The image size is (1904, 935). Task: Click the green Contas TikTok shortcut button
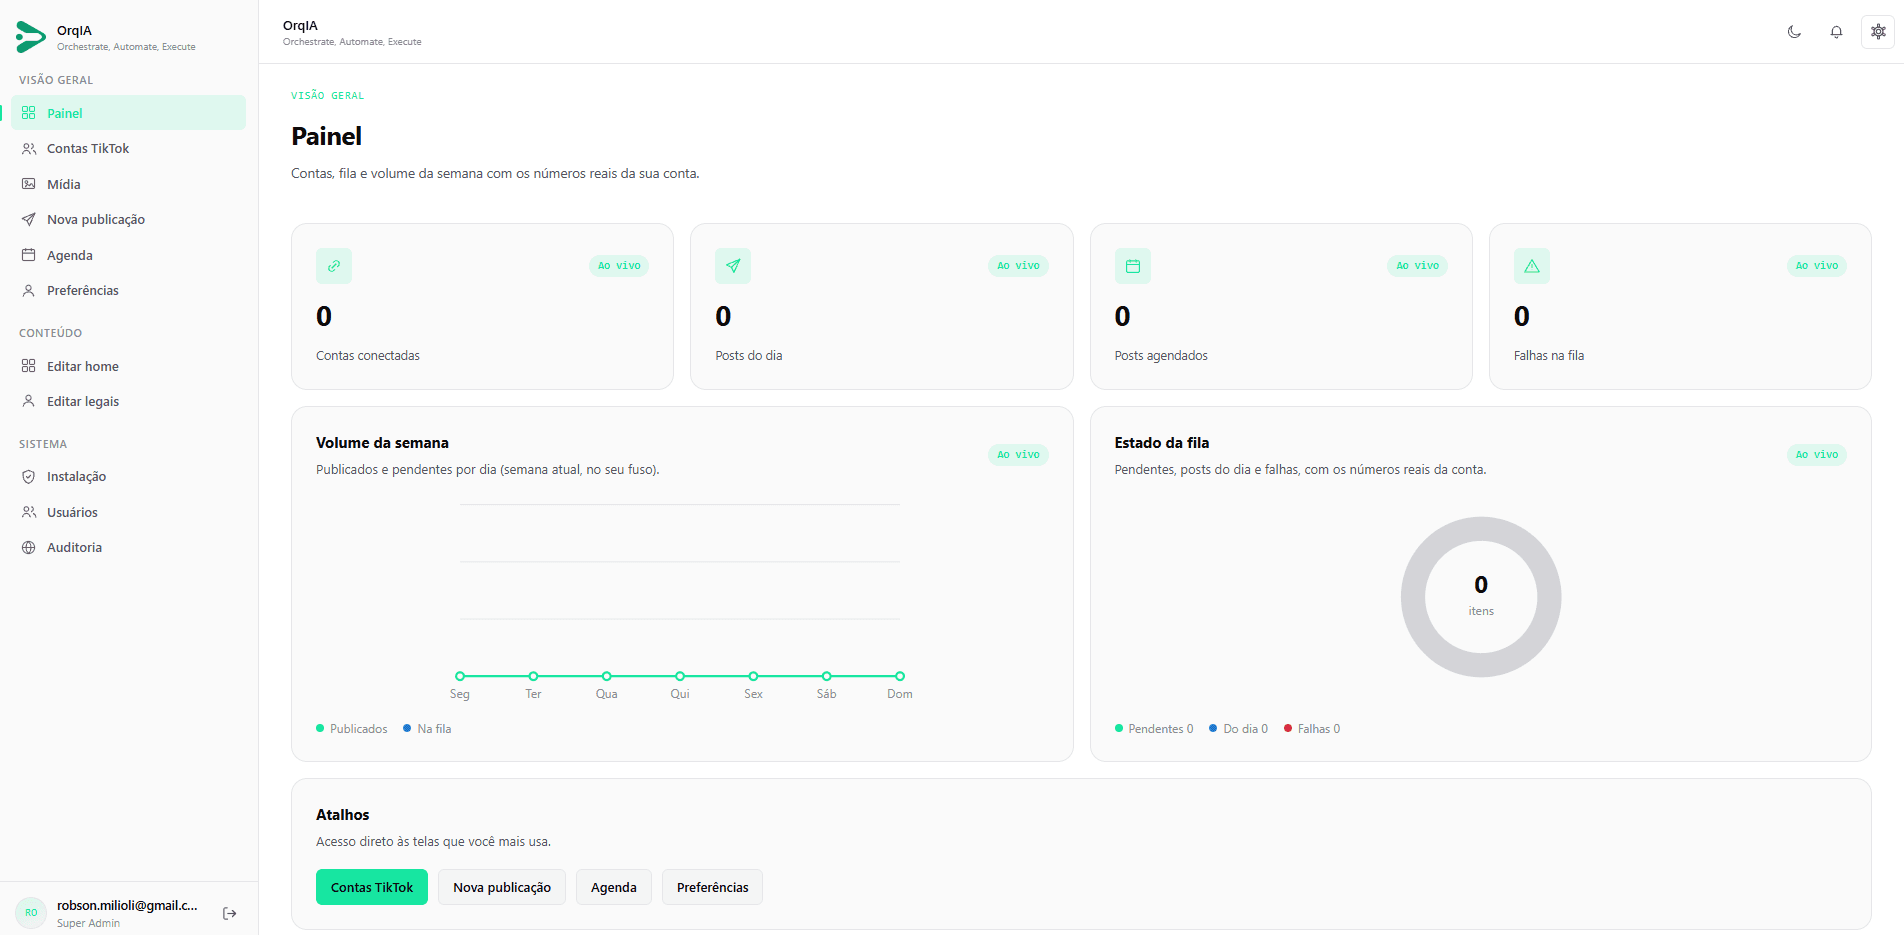[372, 887]
